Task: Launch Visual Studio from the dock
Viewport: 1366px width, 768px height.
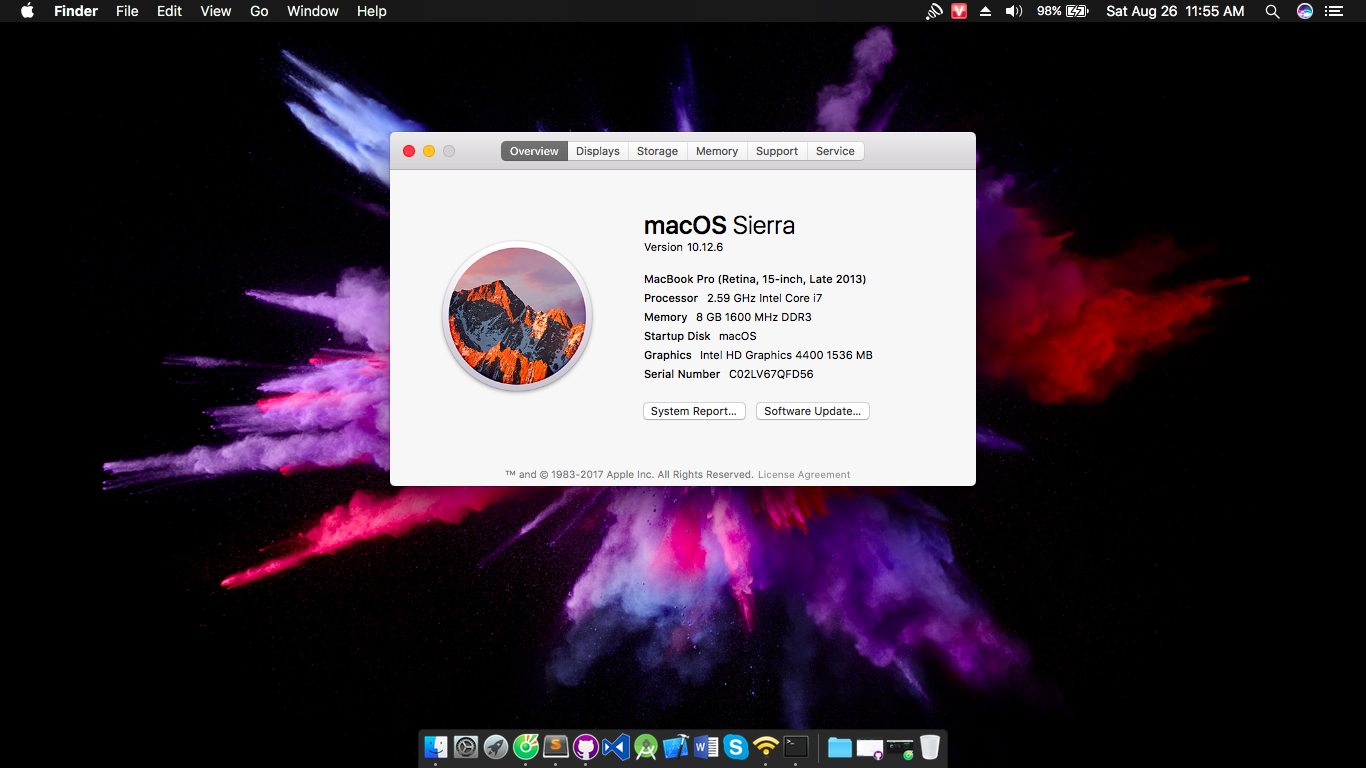Action: pos(616,747)
